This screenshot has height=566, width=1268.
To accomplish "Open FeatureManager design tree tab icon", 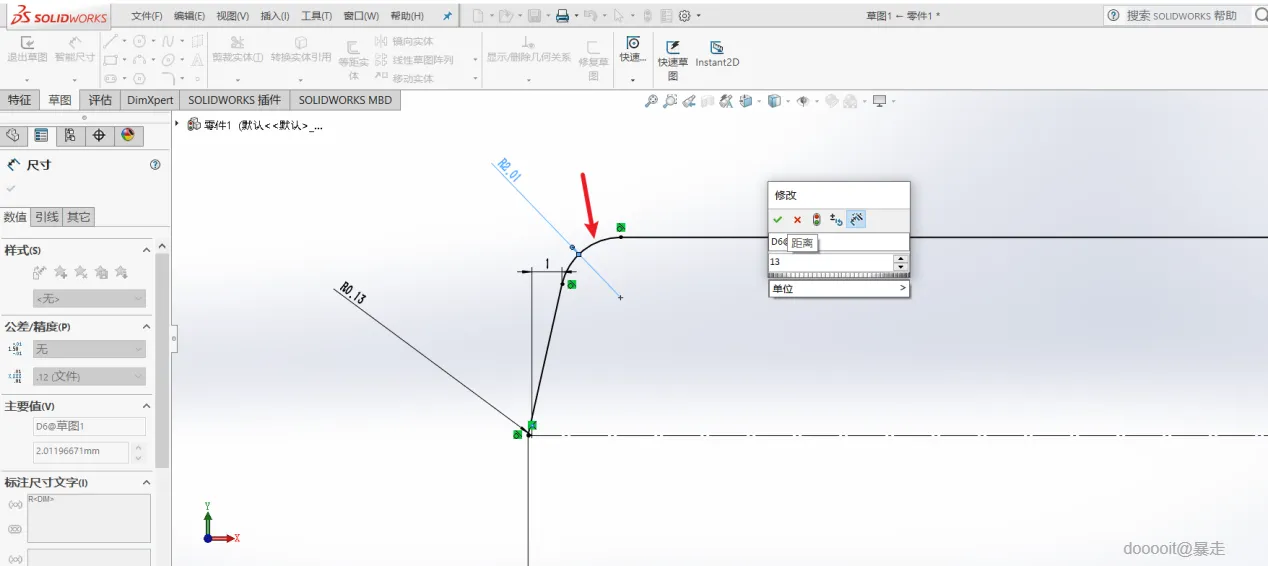I will coord(13,135).
